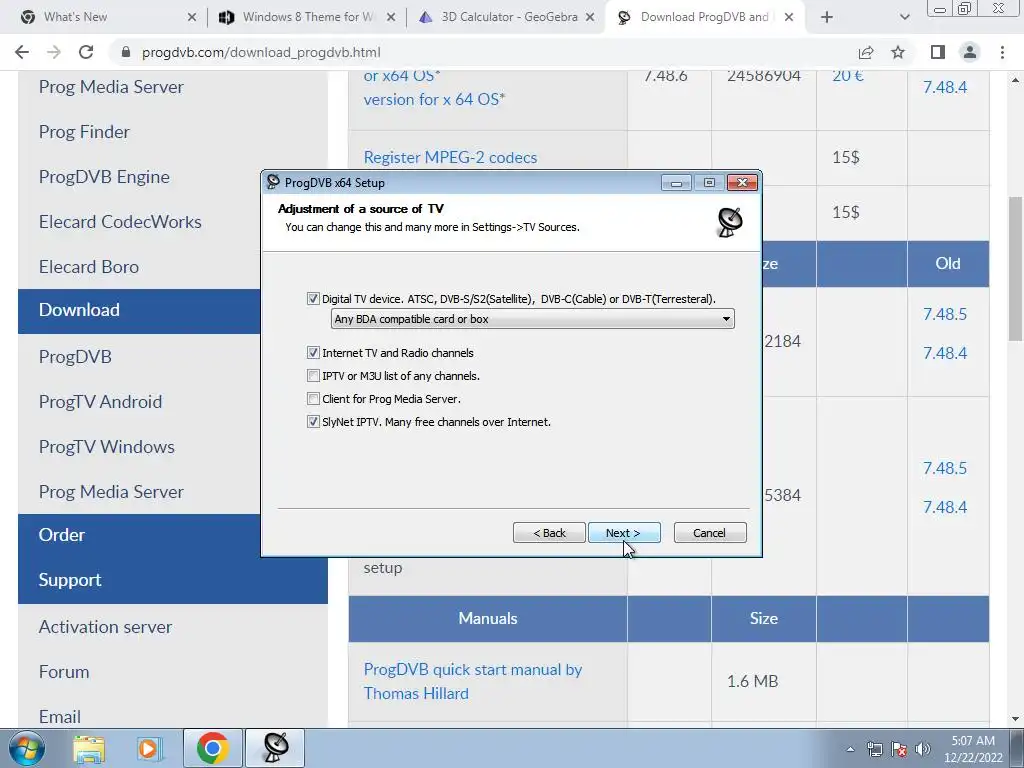
Task: Click the Next button in setup
Action: (624, 533)
